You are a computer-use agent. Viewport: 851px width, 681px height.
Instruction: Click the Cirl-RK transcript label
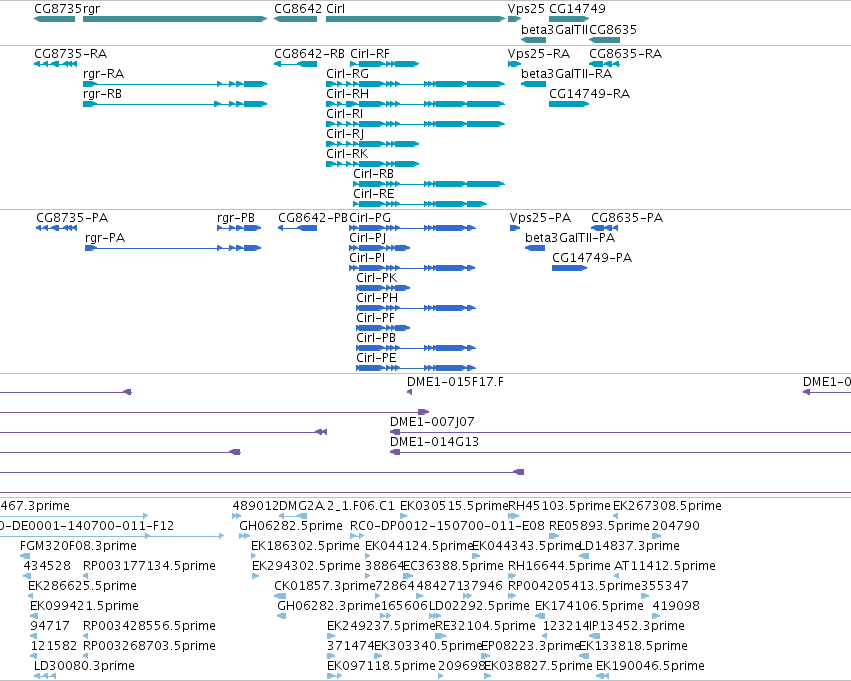(x=347, y=154)
